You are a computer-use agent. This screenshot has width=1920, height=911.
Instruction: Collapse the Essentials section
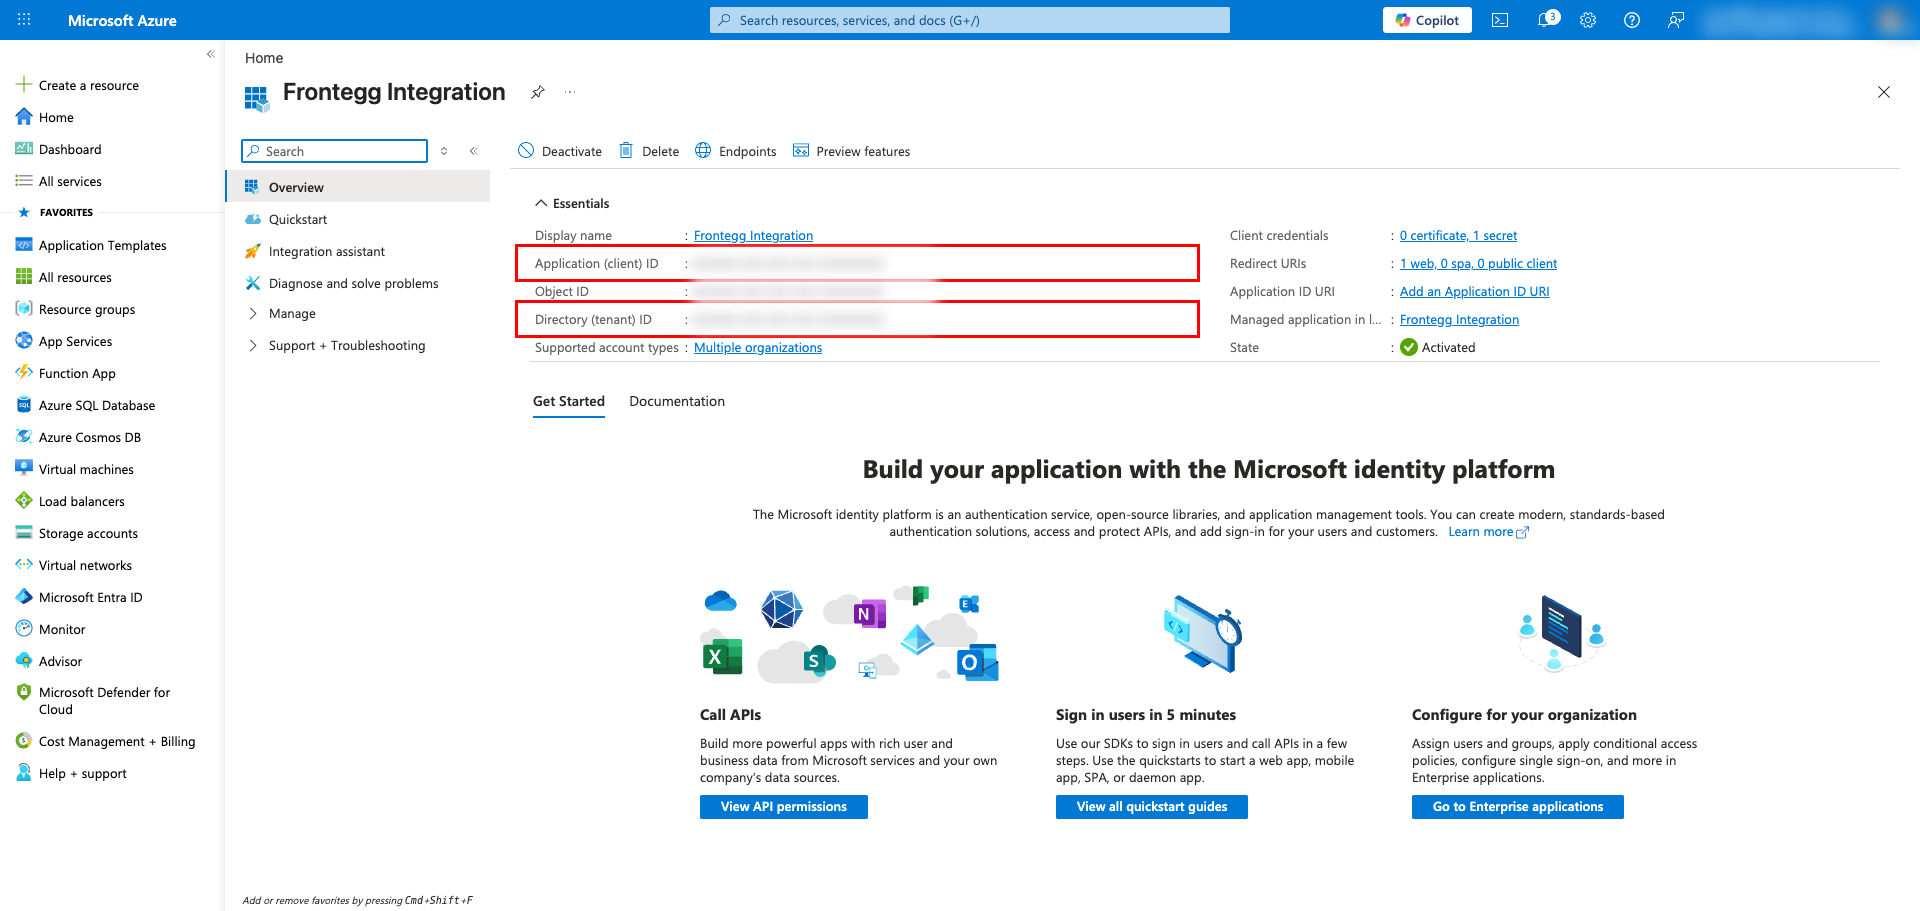pos(571,203)
